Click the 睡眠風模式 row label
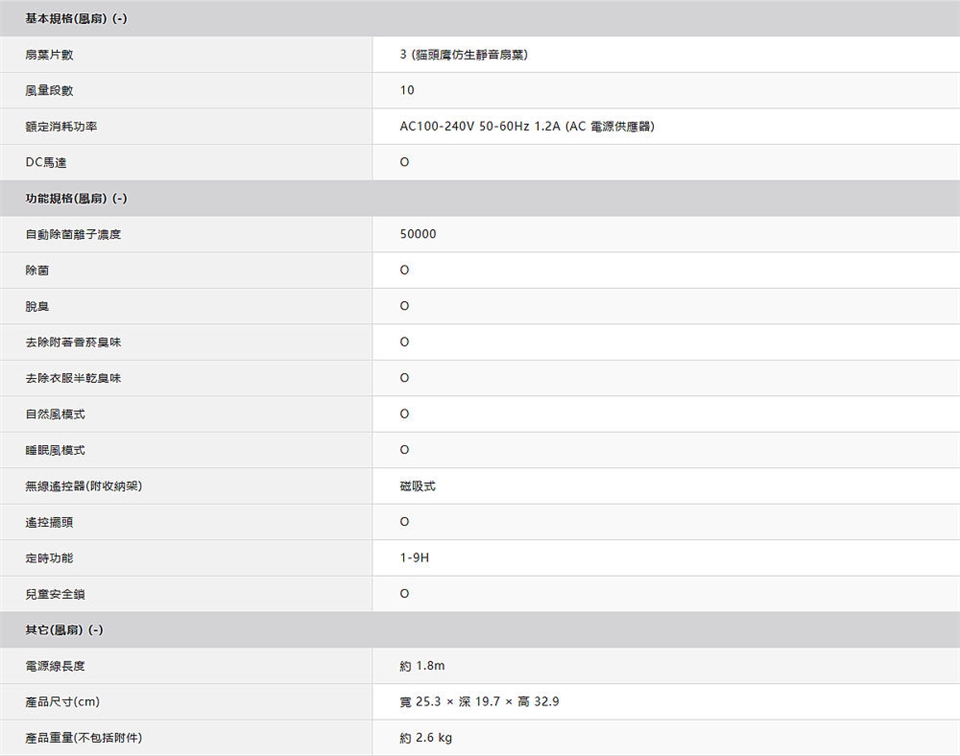The width and height of the screenshot is (960, 756). click(55, 450)
